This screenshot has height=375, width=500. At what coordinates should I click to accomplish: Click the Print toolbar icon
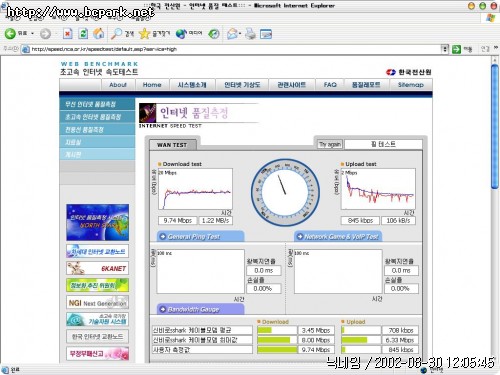[250, 33]
